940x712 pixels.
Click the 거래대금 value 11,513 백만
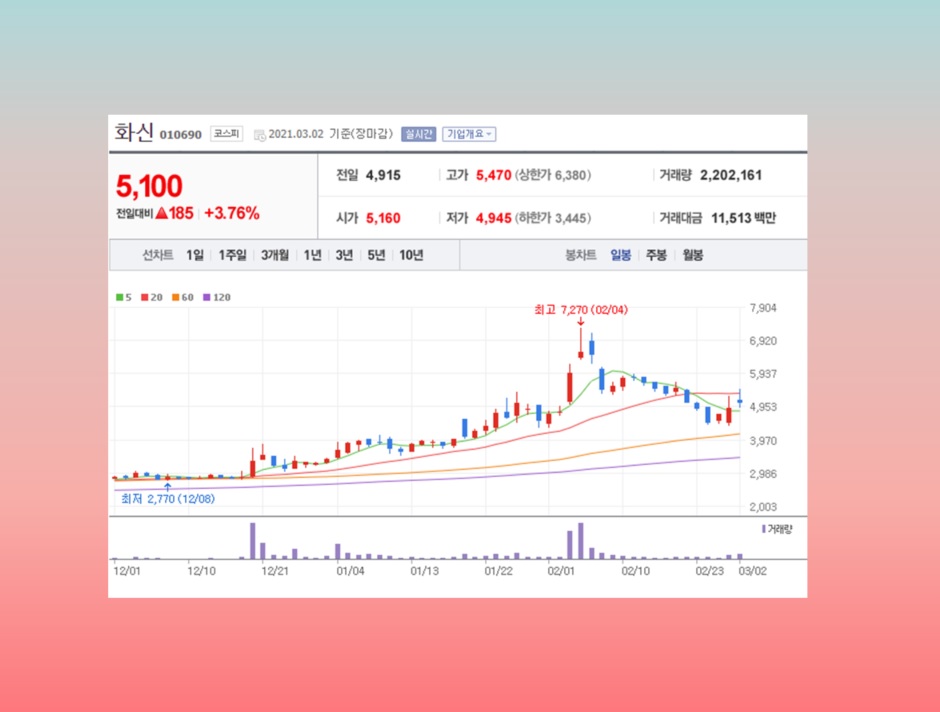tap(743, 218)
